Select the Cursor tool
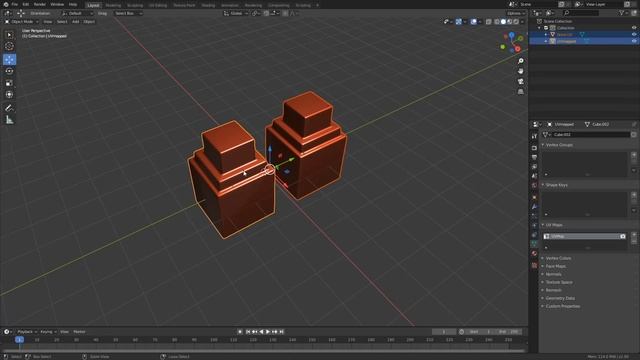Viewport: 640px width, 360px height. click(x=9, y=47)
